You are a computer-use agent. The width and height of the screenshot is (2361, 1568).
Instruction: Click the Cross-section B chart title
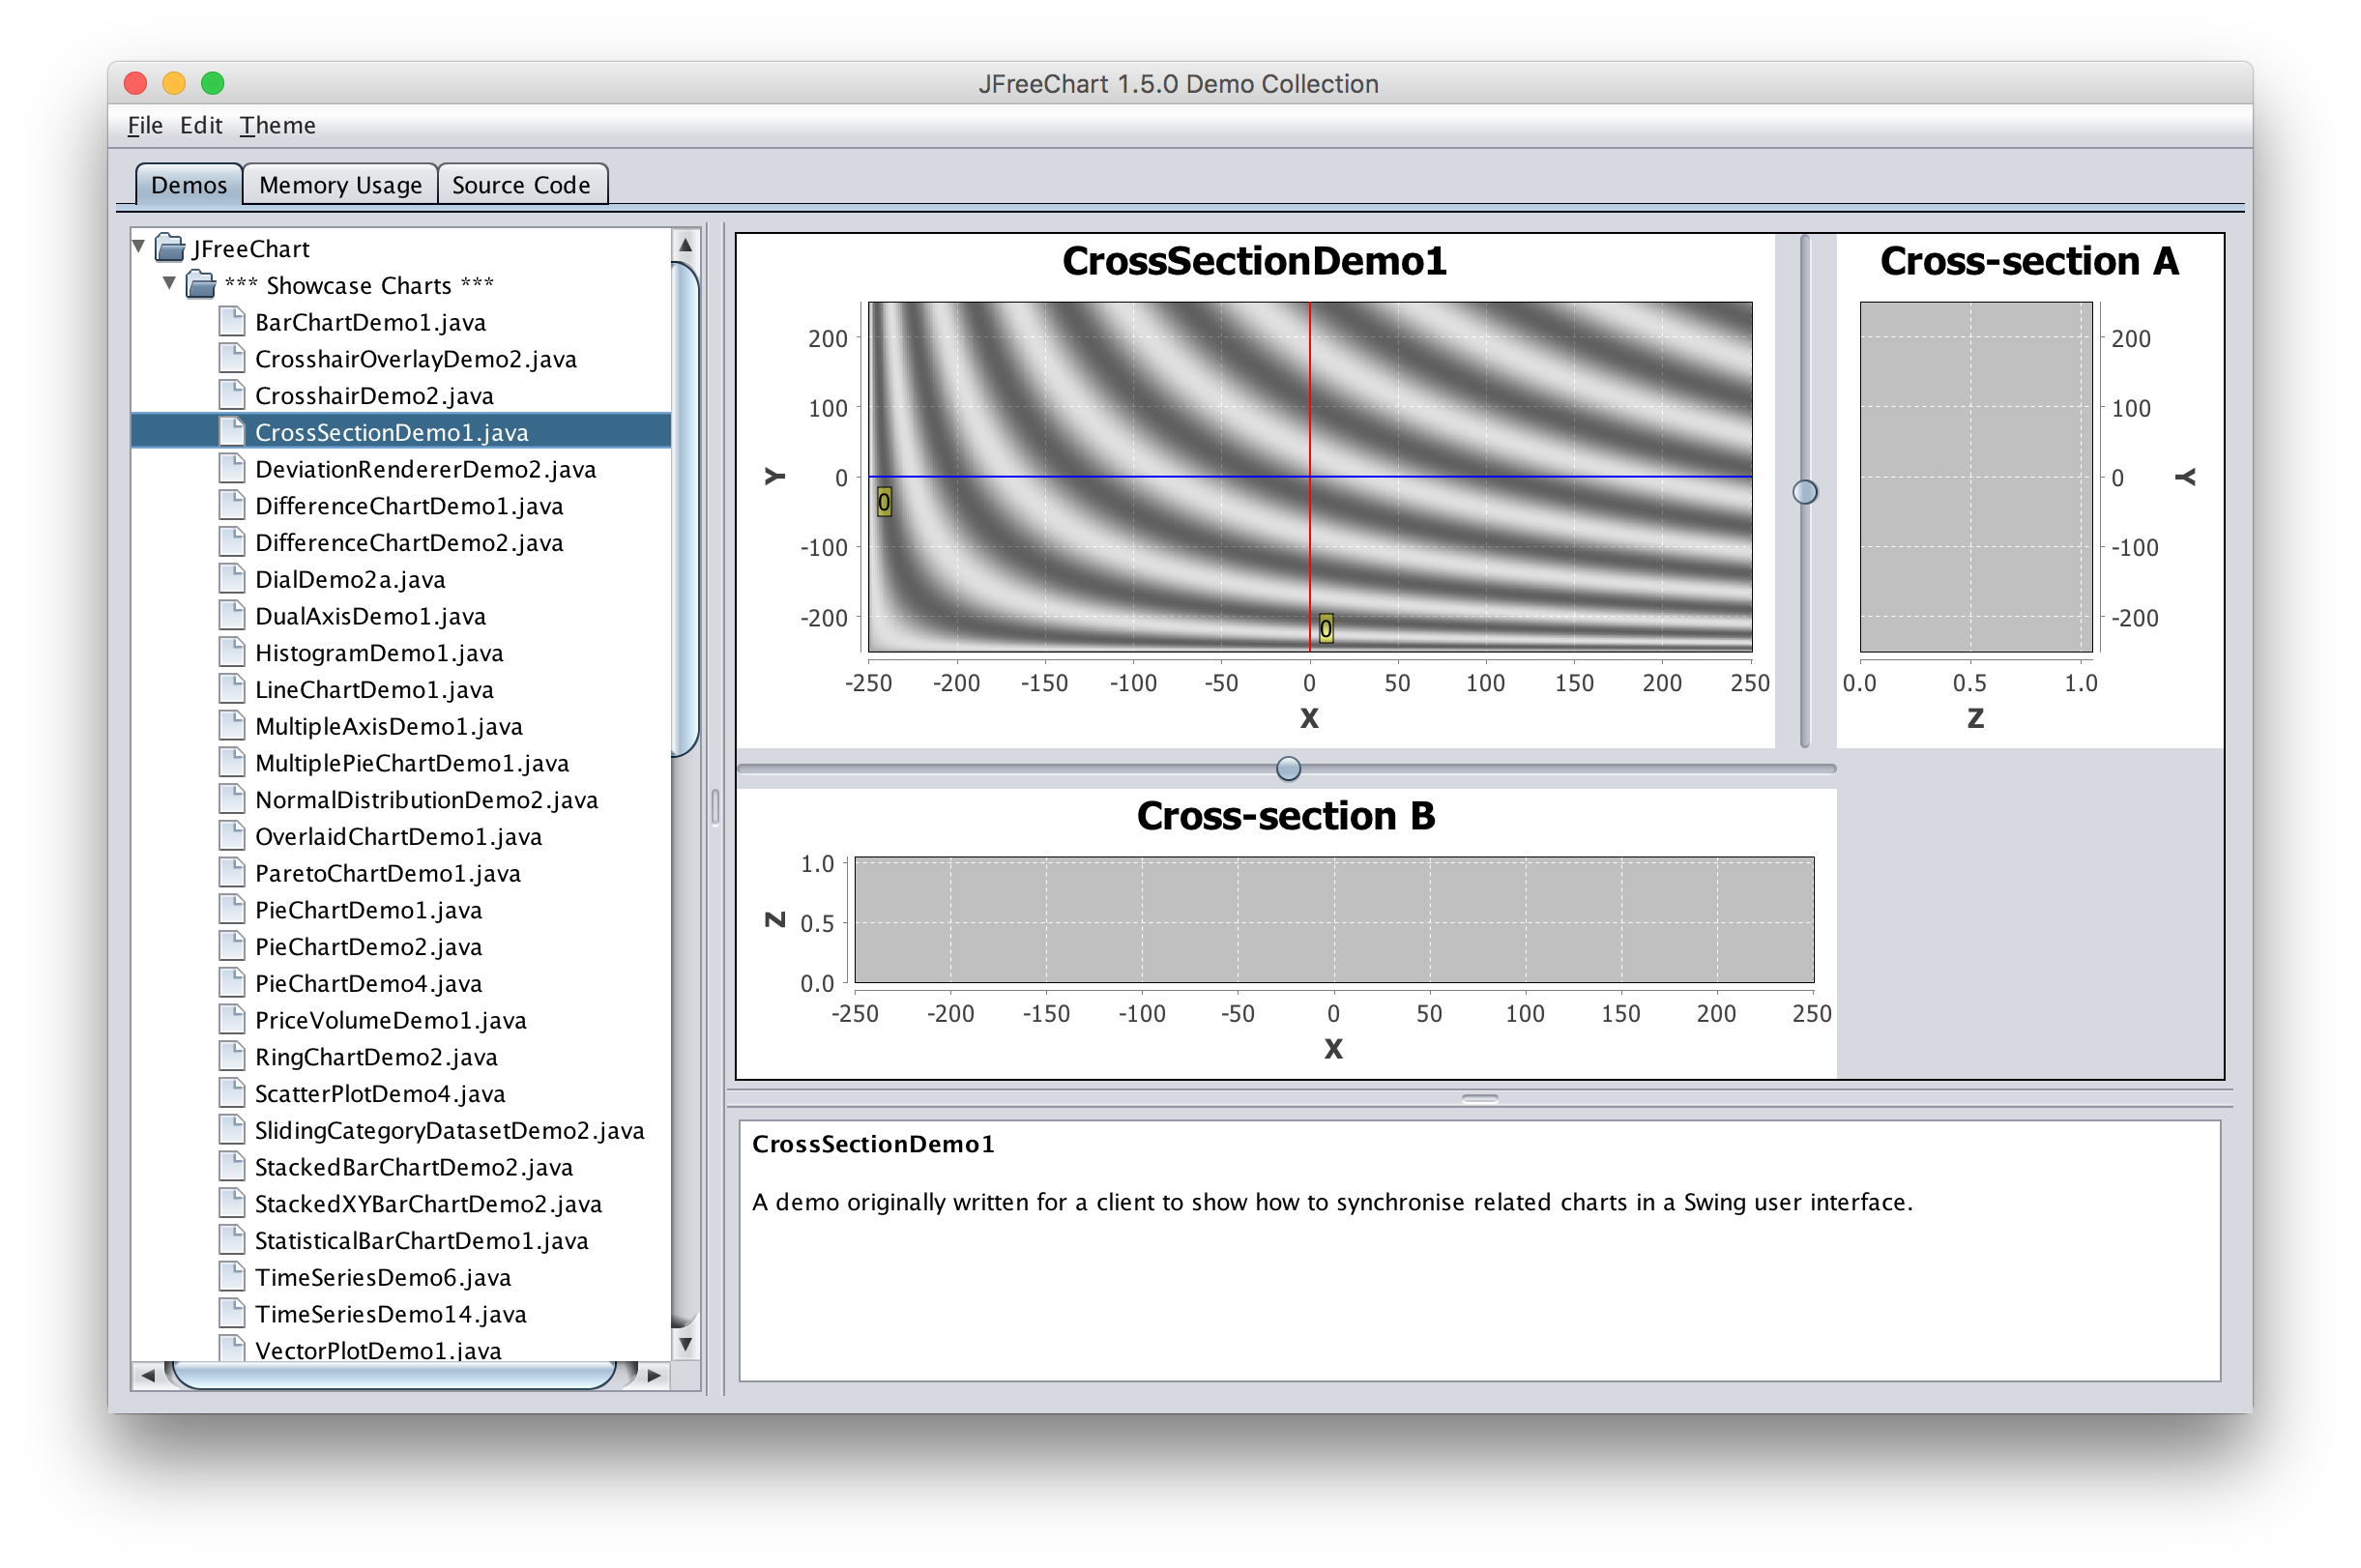(x=1286, y=816)
